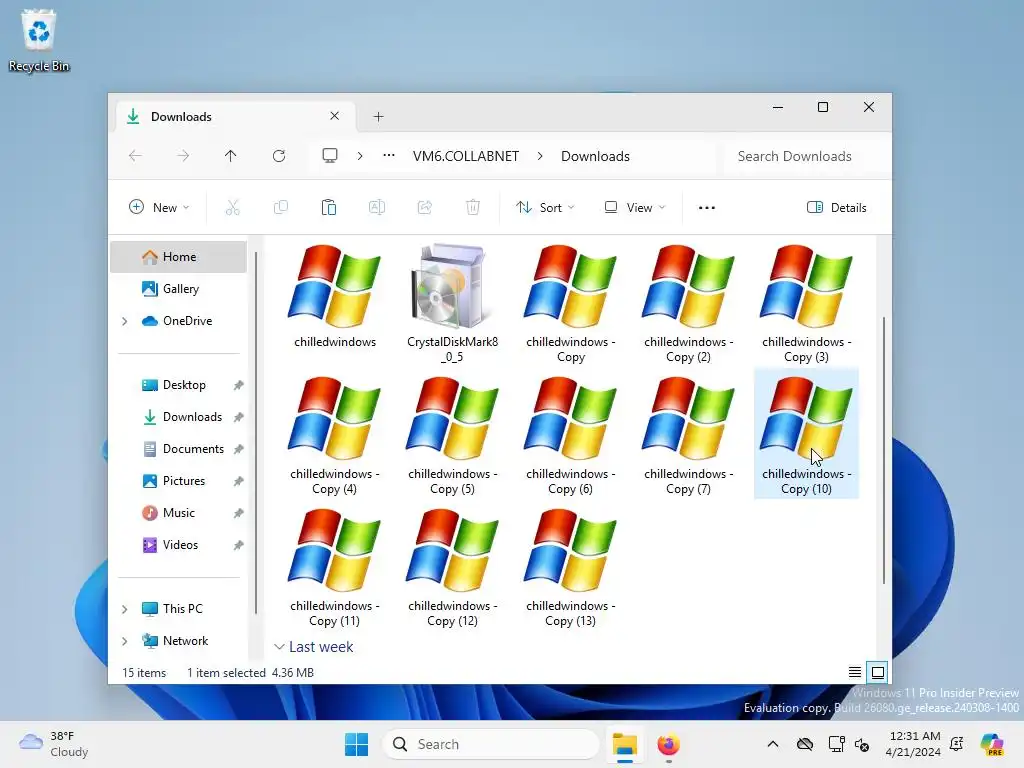Image resolution: width=1024 pixels, height=768 pixels.
Task: Go up one folder level
Action: (x=231, y=156)
